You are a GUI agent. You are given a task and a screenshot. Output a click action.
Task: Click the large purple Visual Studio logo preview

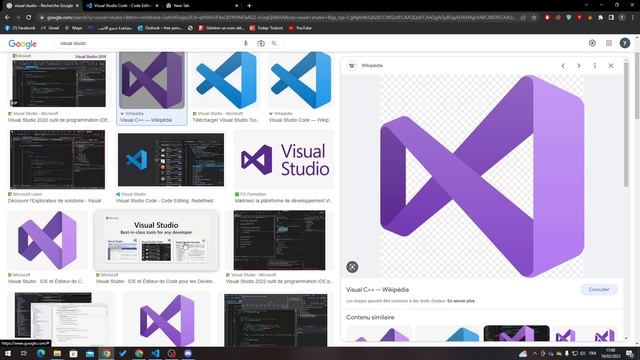pos(482,176)
